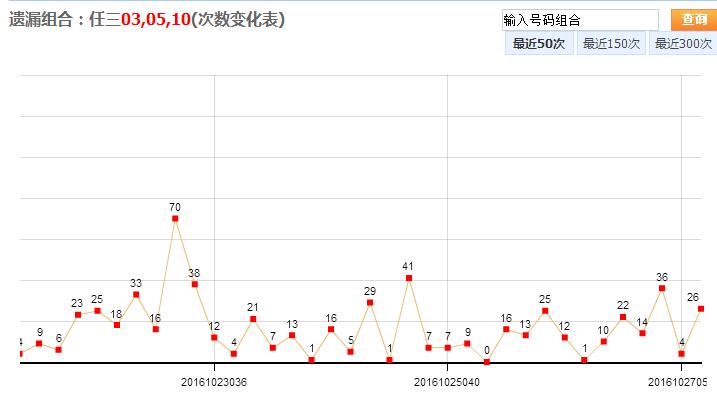Click the orange 查询 button
The height and width of the screenshot is (397, 717).
(694, 20)
